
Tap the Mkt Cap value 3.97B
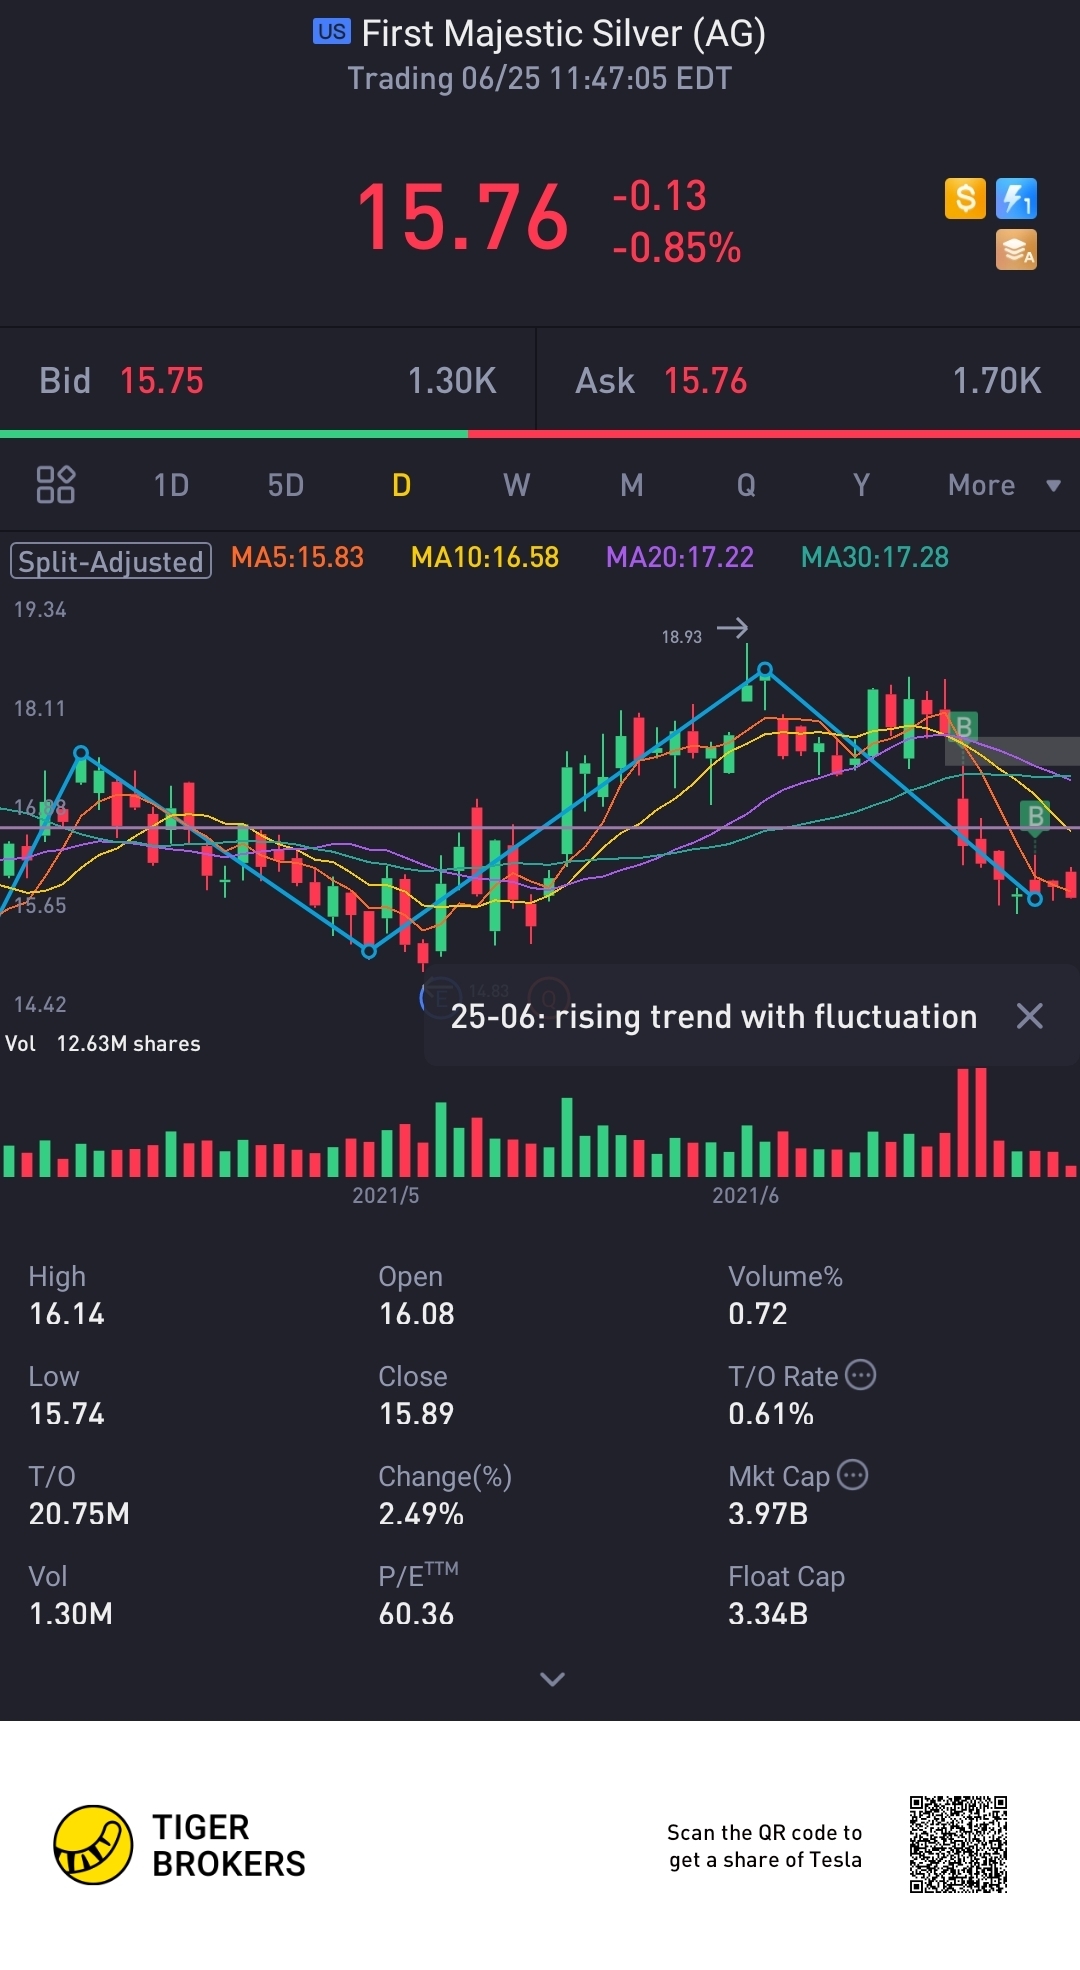768,1514
